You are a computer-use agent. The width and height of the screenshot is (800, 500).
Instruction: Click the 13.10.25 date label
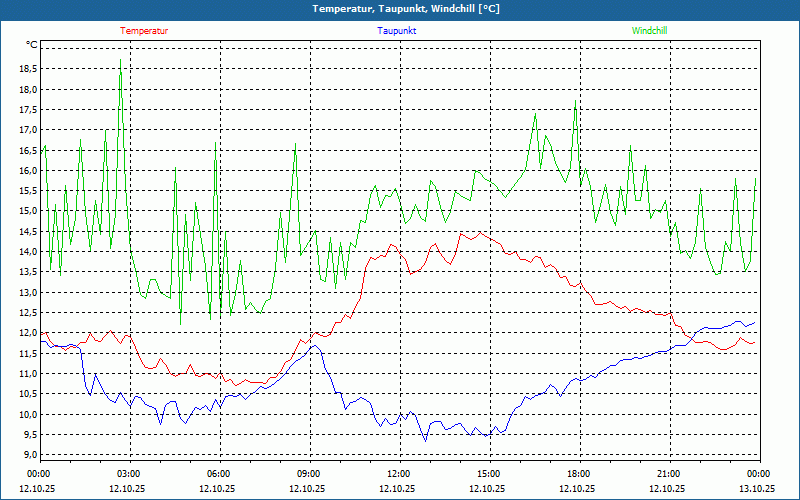[x=757, y=489]
